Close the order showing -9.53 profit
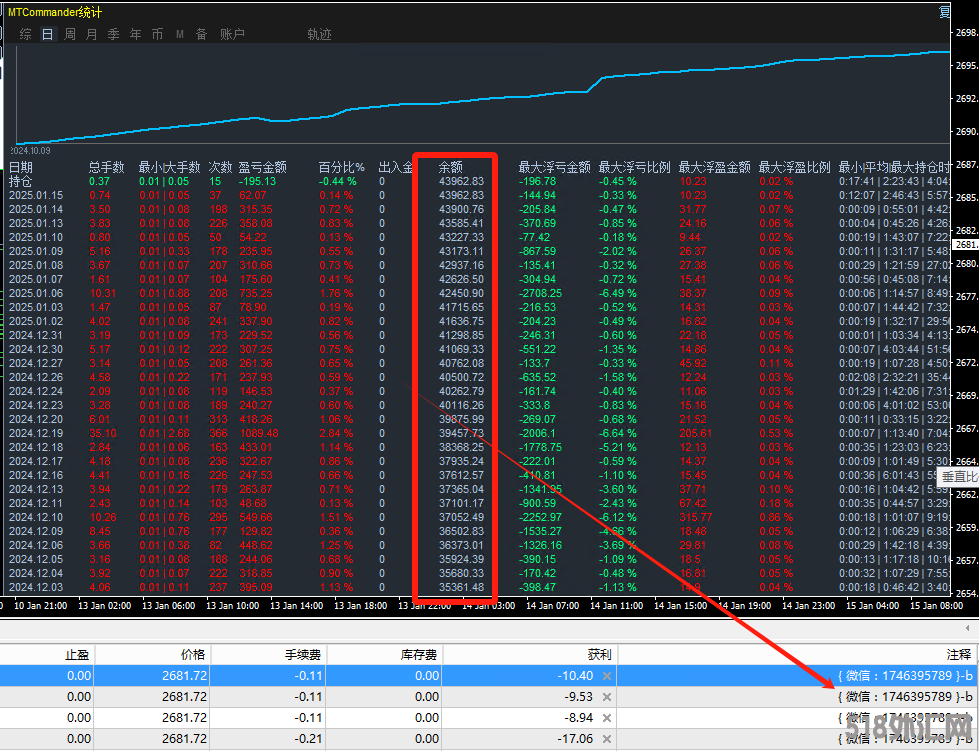This screenshot has height=751, width=979. click(606, 697)
